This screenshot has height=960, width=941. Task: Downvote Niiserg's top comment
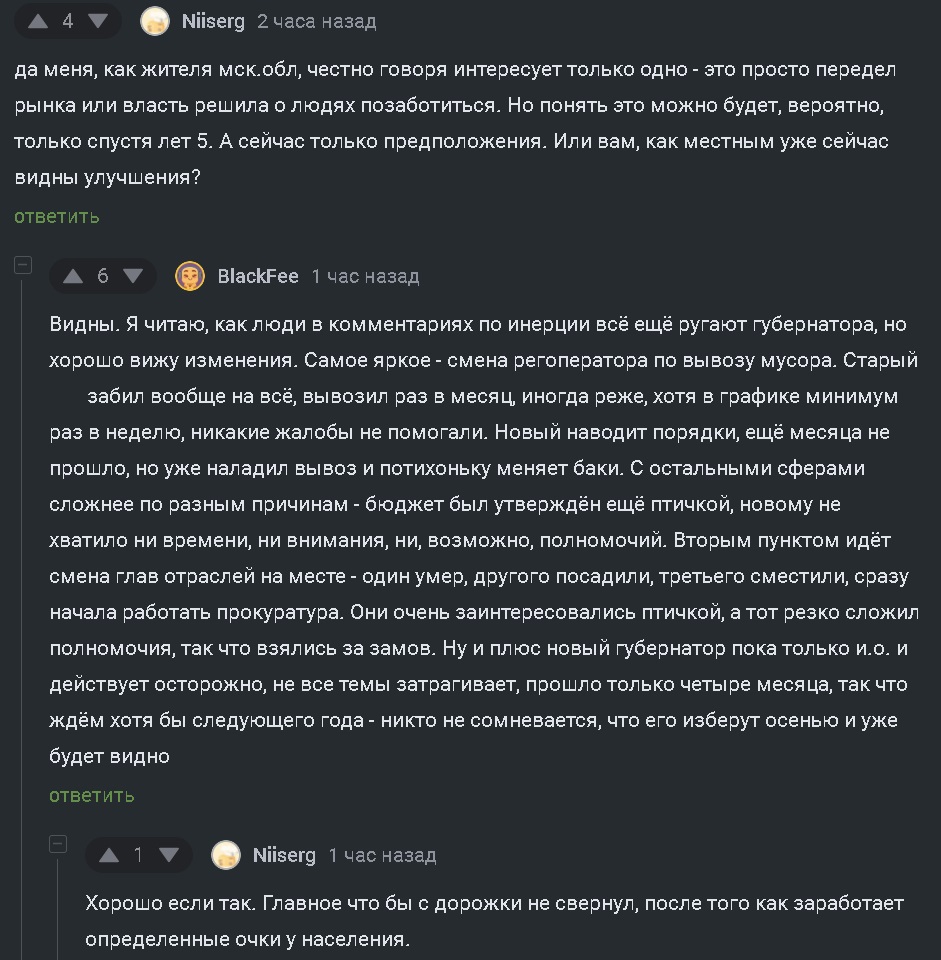98,21
